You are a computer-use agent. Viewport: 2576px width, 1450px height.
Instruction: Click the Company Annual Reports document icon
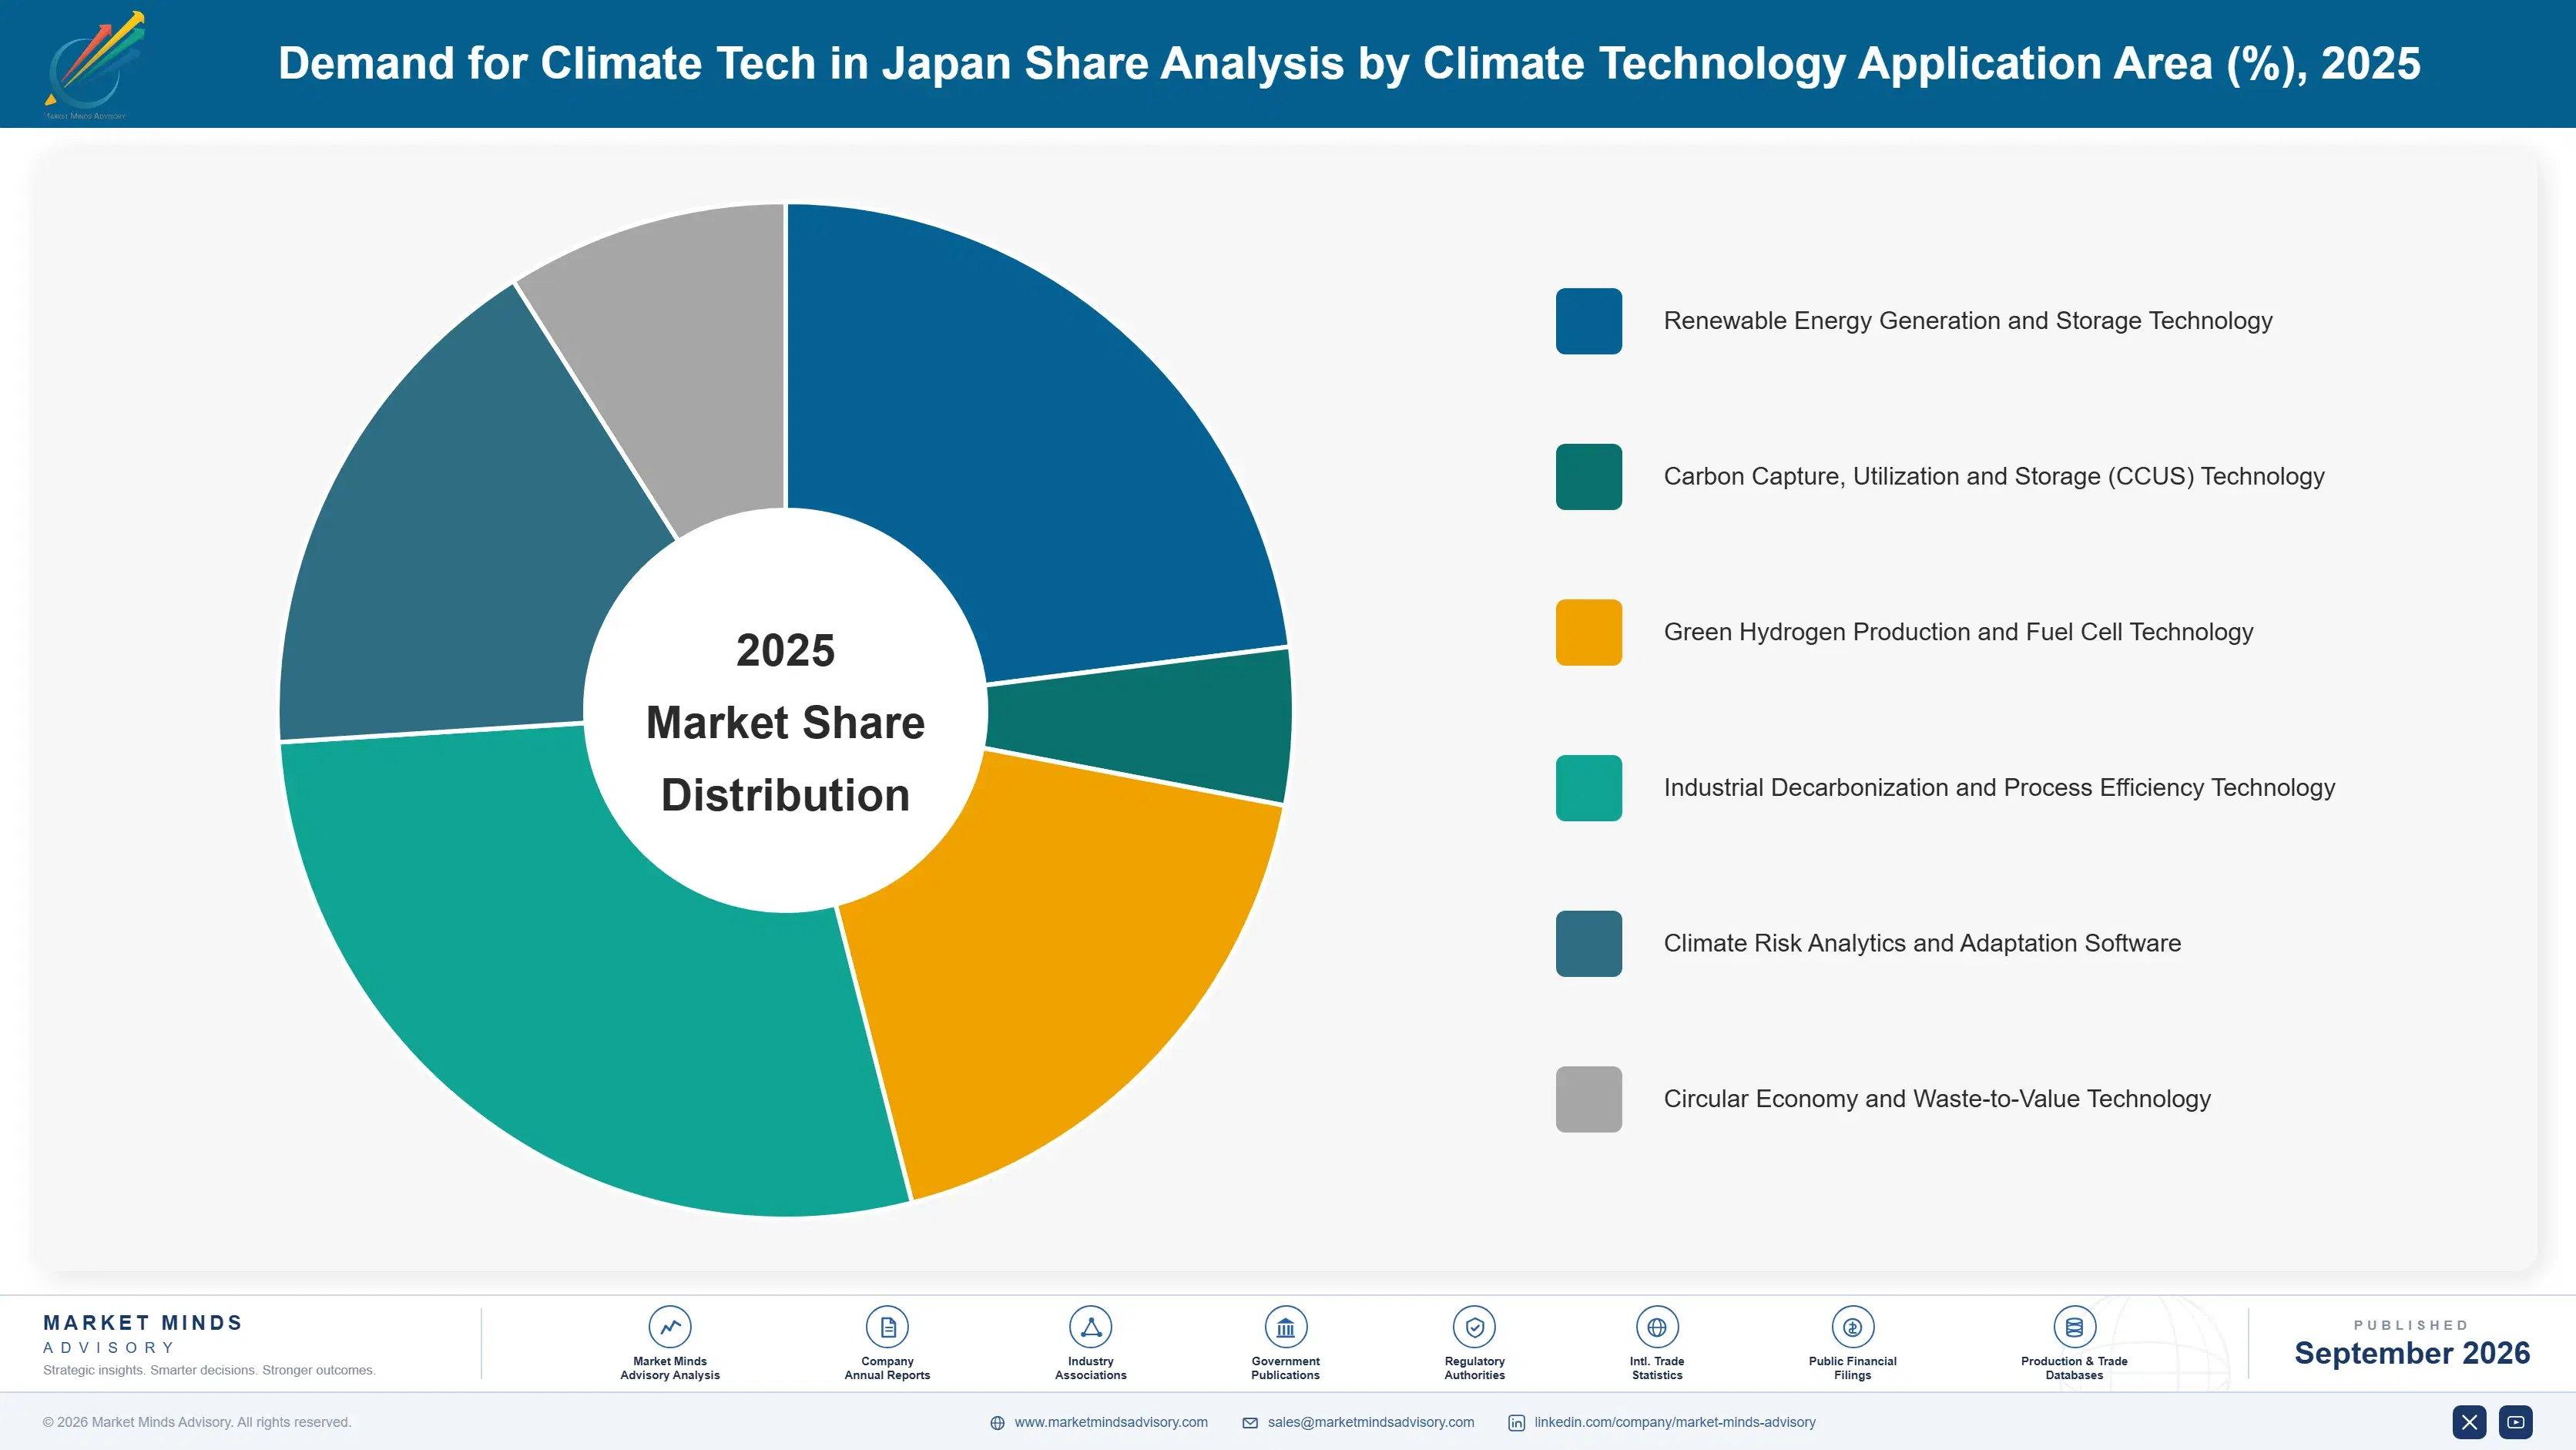click(887, 1327)
